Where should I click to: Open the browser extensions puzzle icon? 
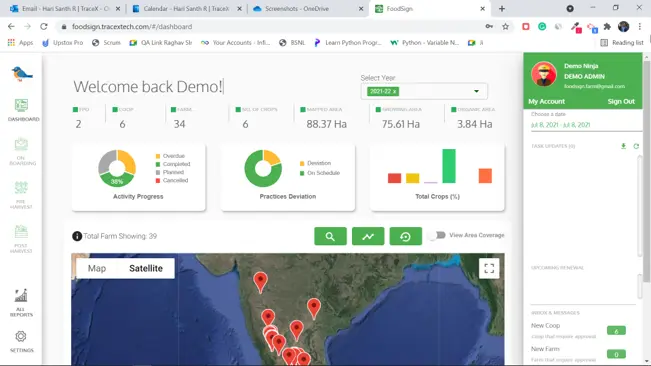point(607,27)
